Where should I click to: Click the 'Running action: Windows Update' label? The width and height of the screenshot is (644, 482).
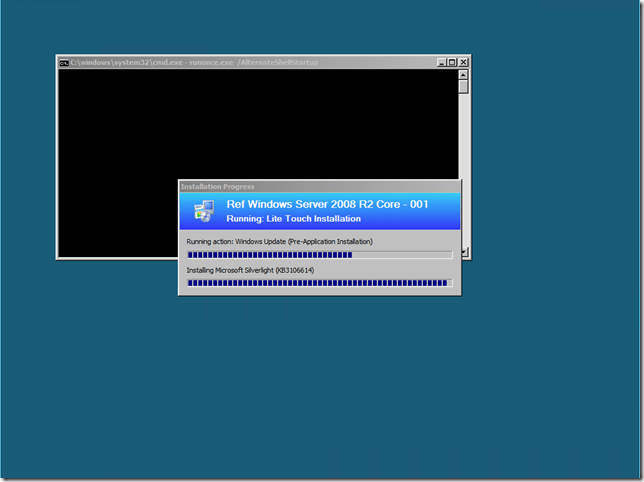pyautogui.click(x=279, y=242)
